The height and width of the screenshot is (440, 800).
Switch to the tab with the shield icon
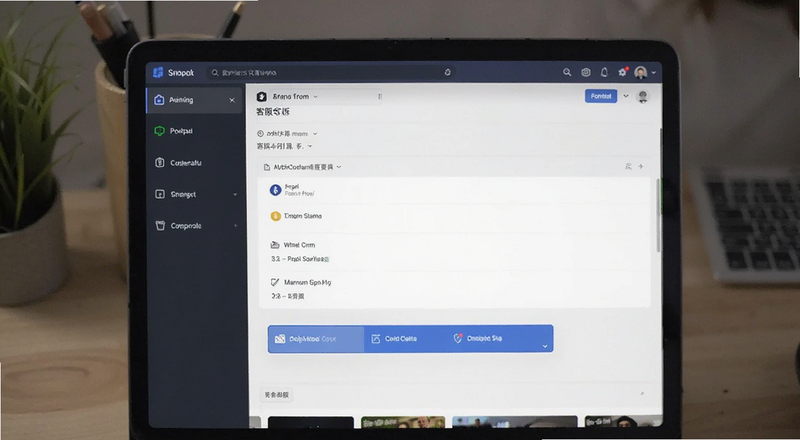coord(478,338)
